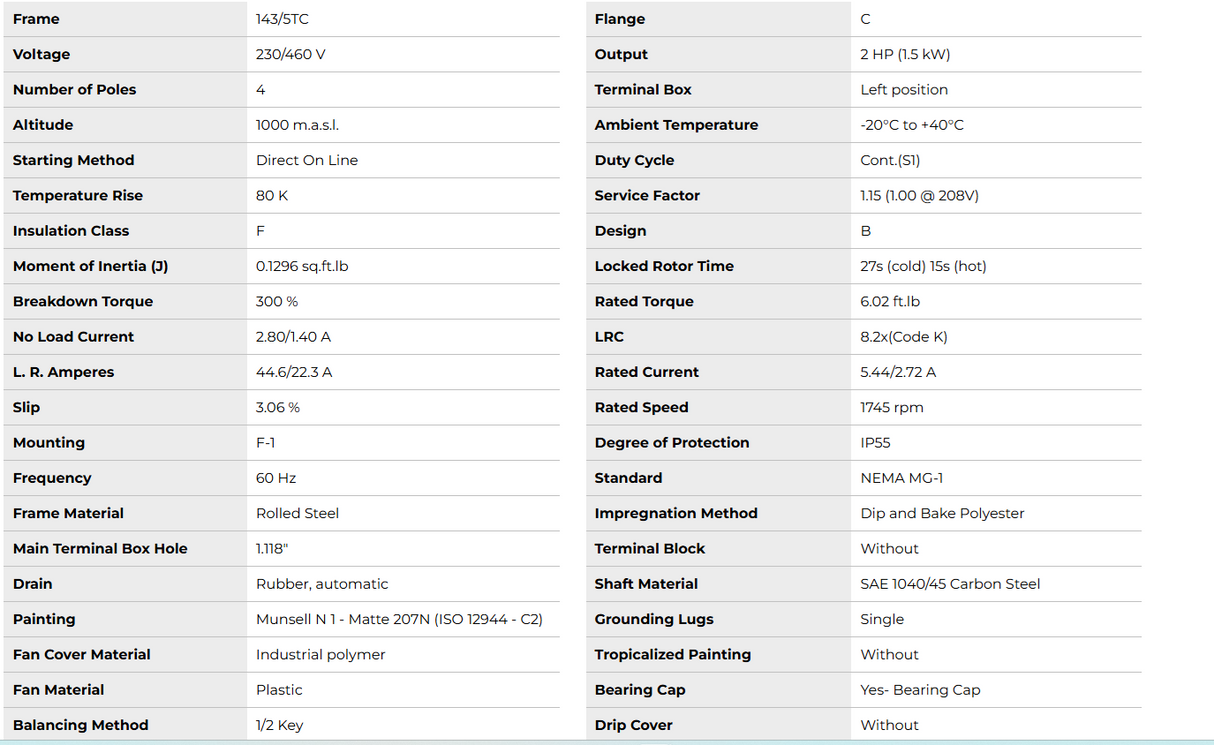Select the Moment of Inertia value

(302, 266)
